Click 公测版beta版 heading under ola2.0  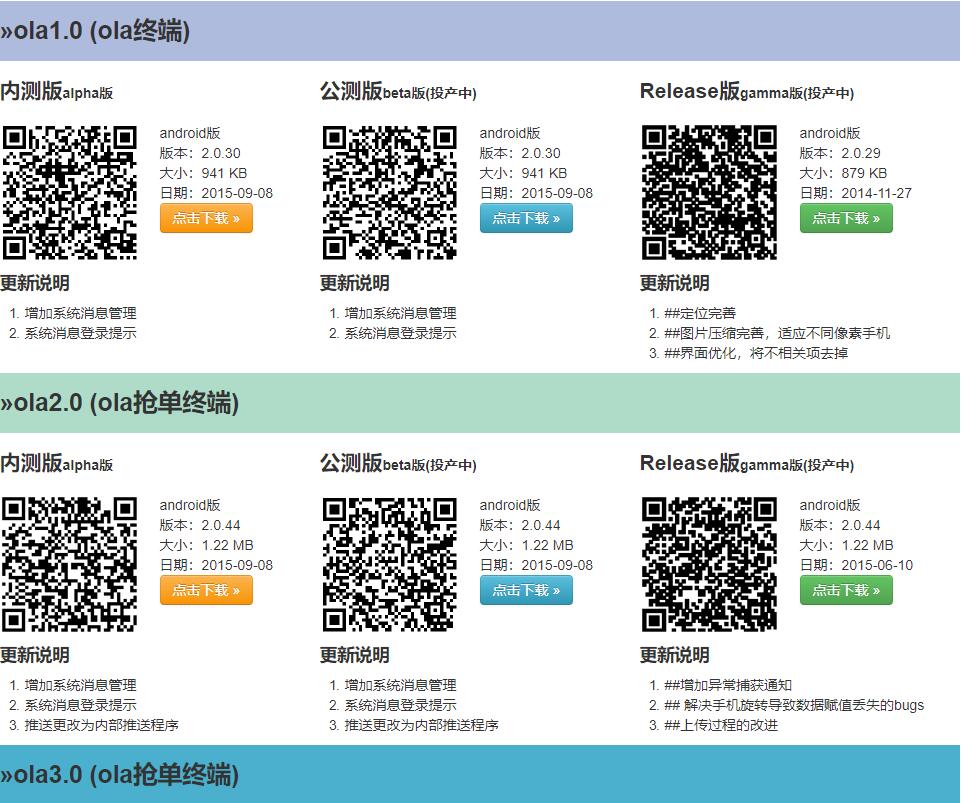point(398,463)
